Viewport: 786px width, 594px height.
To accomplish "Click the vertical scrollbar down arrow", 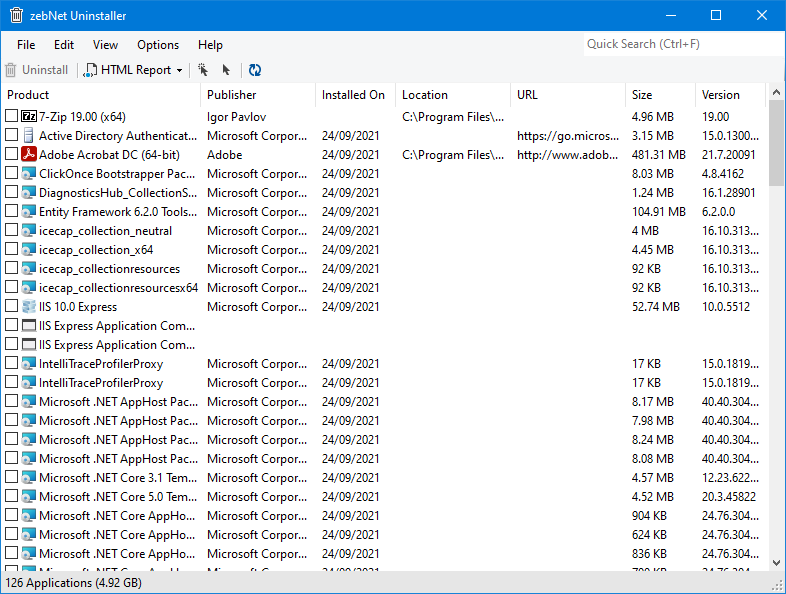I will pyautogui.click(x=777, y=563).
